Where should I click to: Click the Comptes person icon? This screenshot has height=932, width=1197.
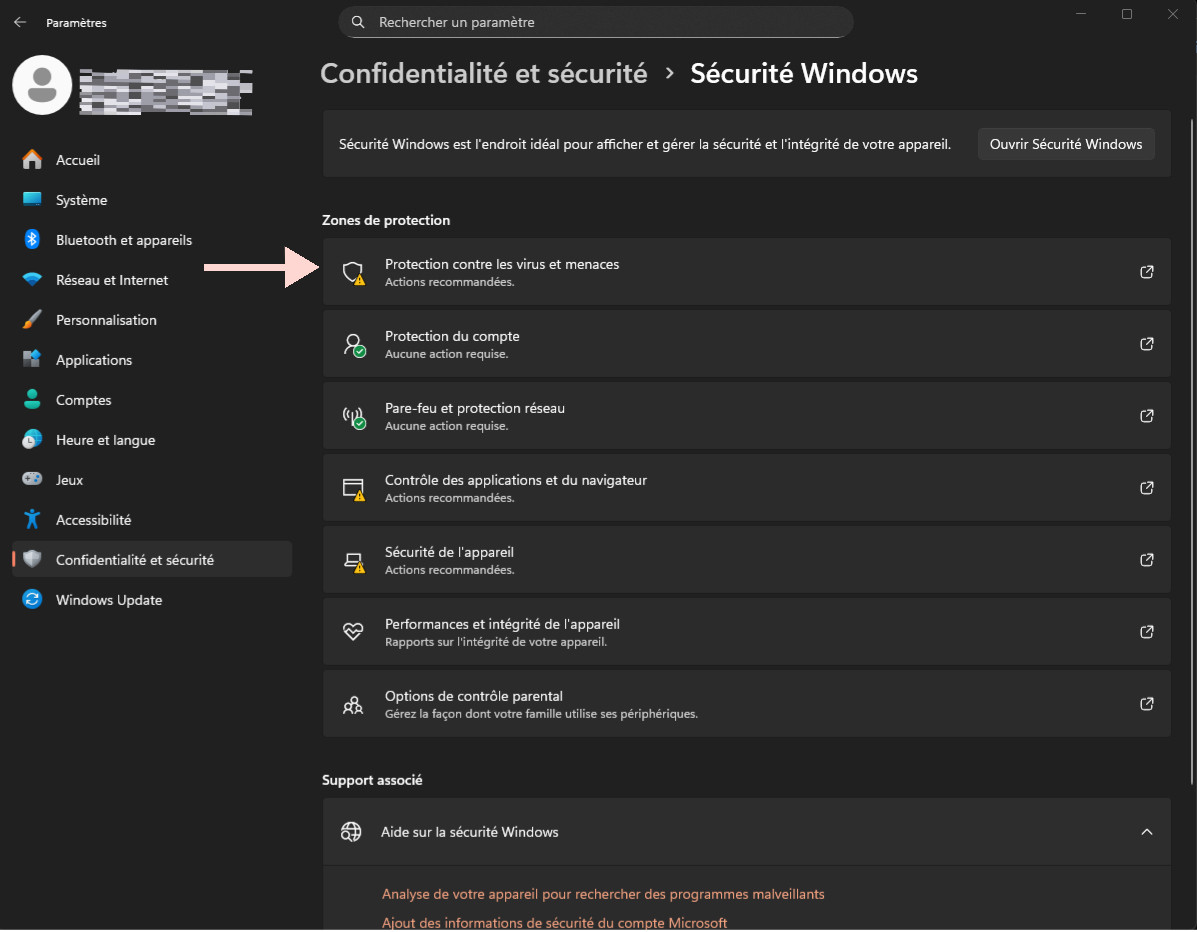32,398
